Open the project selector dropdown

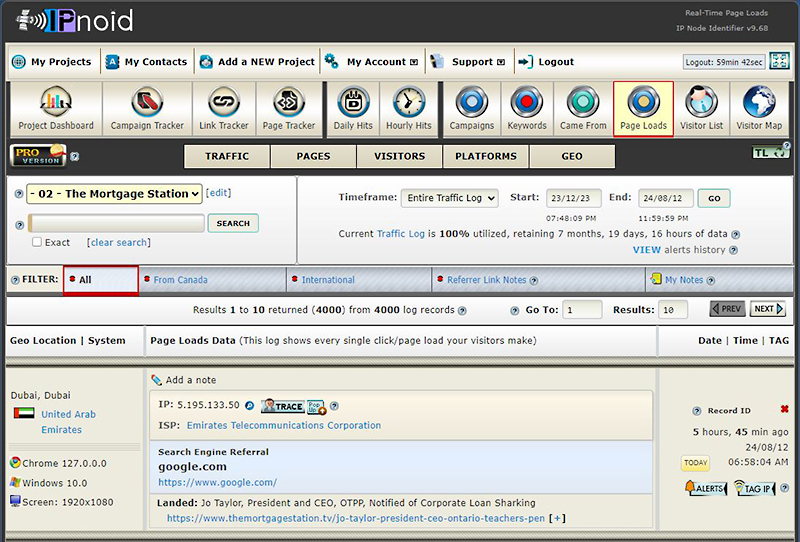114,194
